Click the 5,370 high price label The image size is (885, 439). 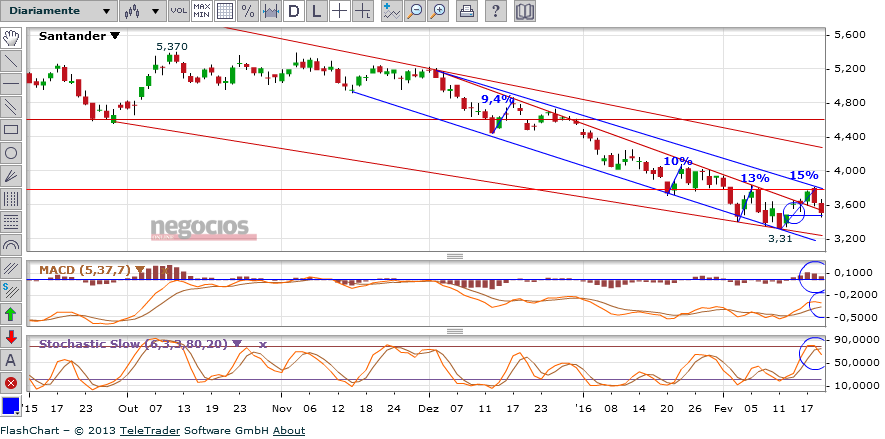[172, 46]
